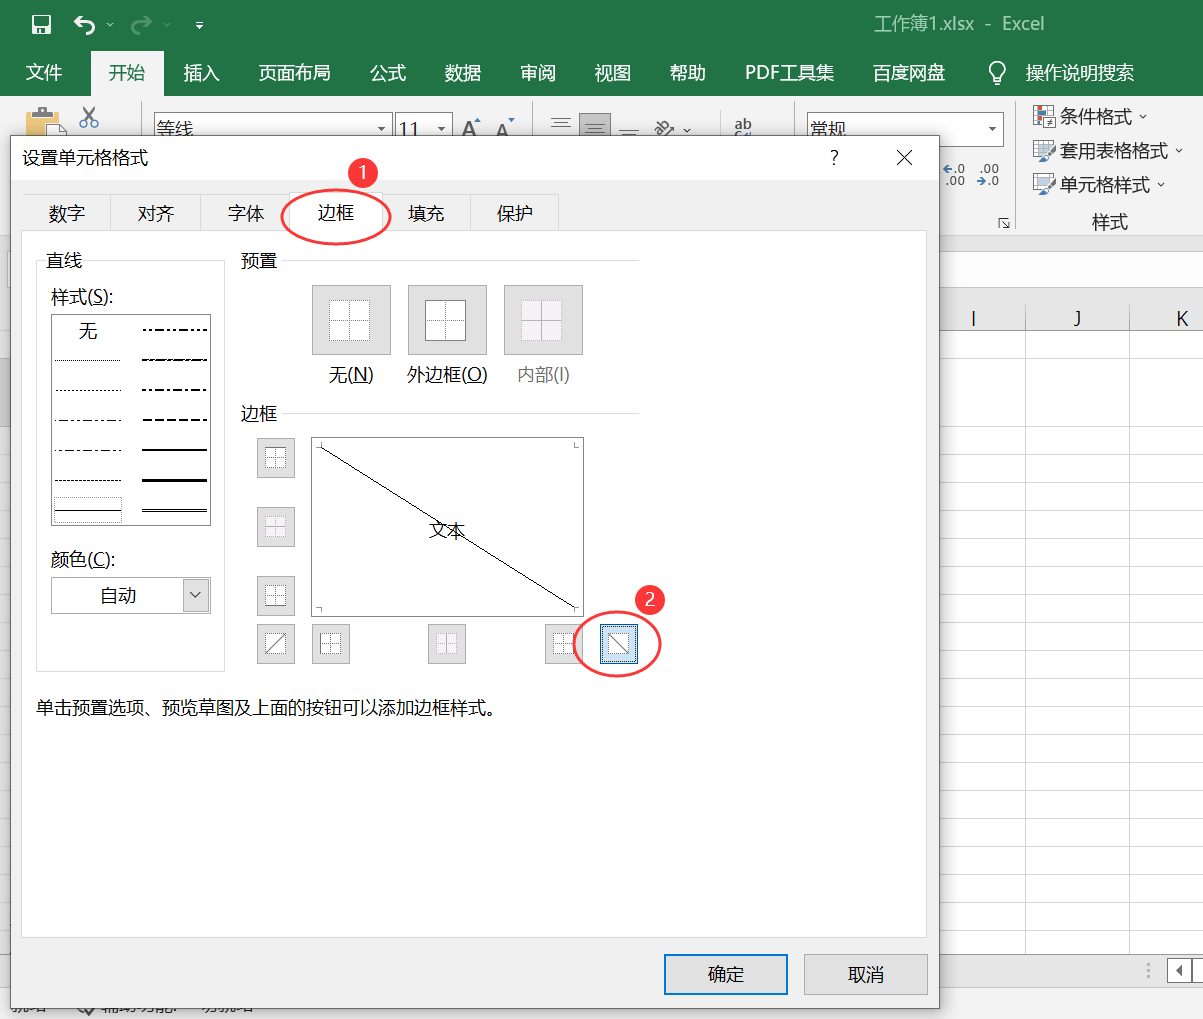Apply the 外边框 border preset
Screen dimensions: 1203x1019
click(446, 320)
